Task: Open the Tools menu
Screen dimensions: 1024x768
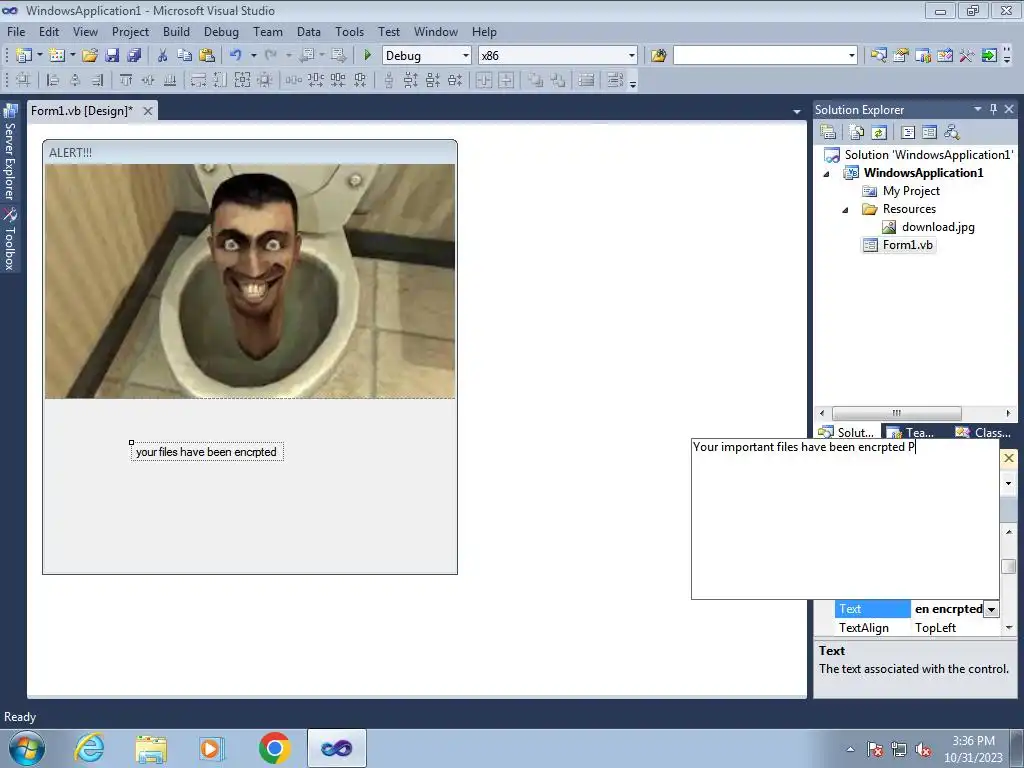Action: click(x=349, y=31)
